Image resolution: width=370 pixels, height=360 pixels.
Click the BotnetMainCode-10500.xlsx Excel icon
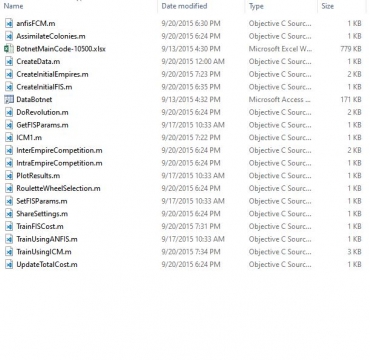click(x=9, y=49)
